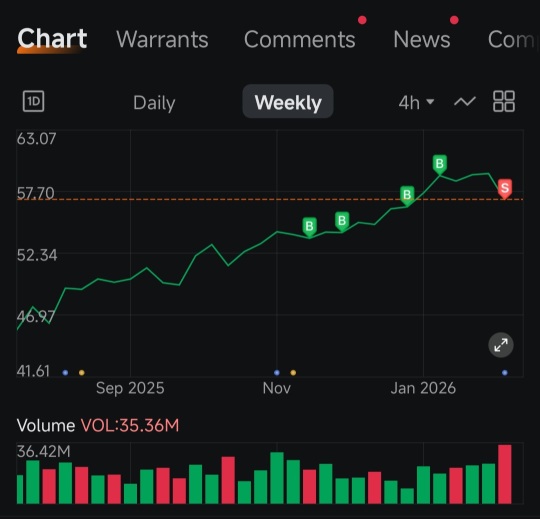Tap the red S sell marker
Image resolution: width=540 pixels, height=519 pixels.
(x=505, y=189)
